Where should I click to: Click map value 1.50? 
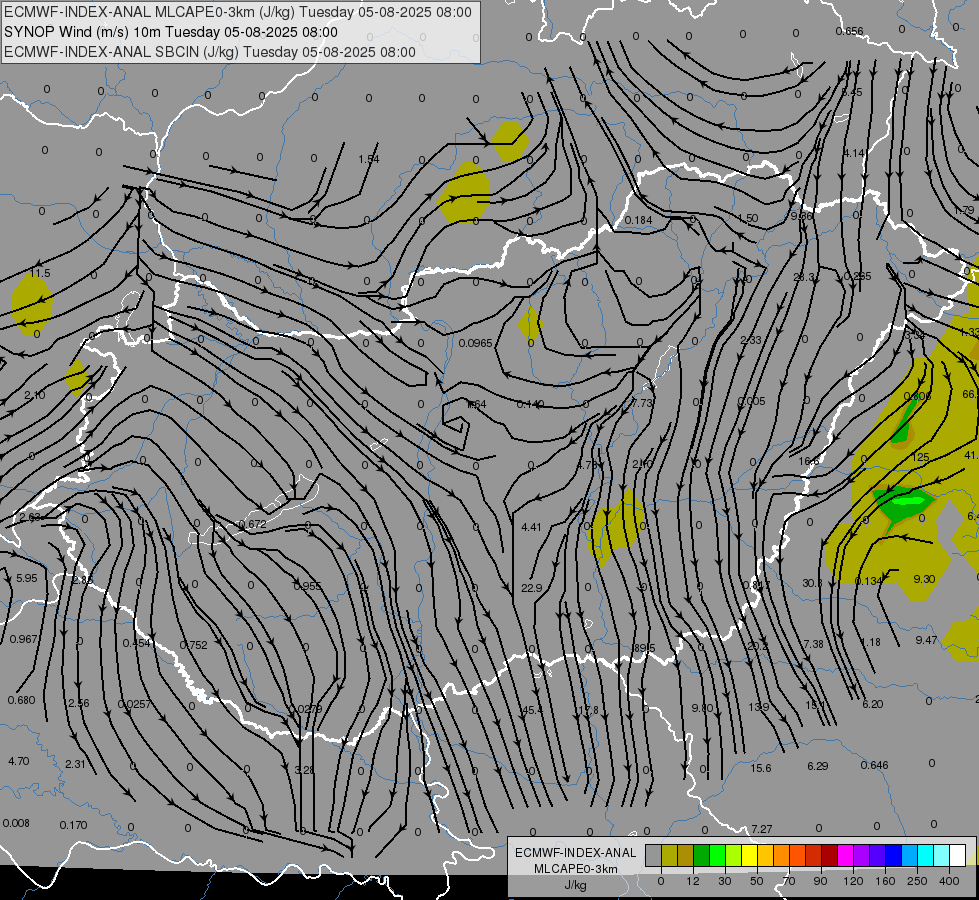tap(748, 218)
